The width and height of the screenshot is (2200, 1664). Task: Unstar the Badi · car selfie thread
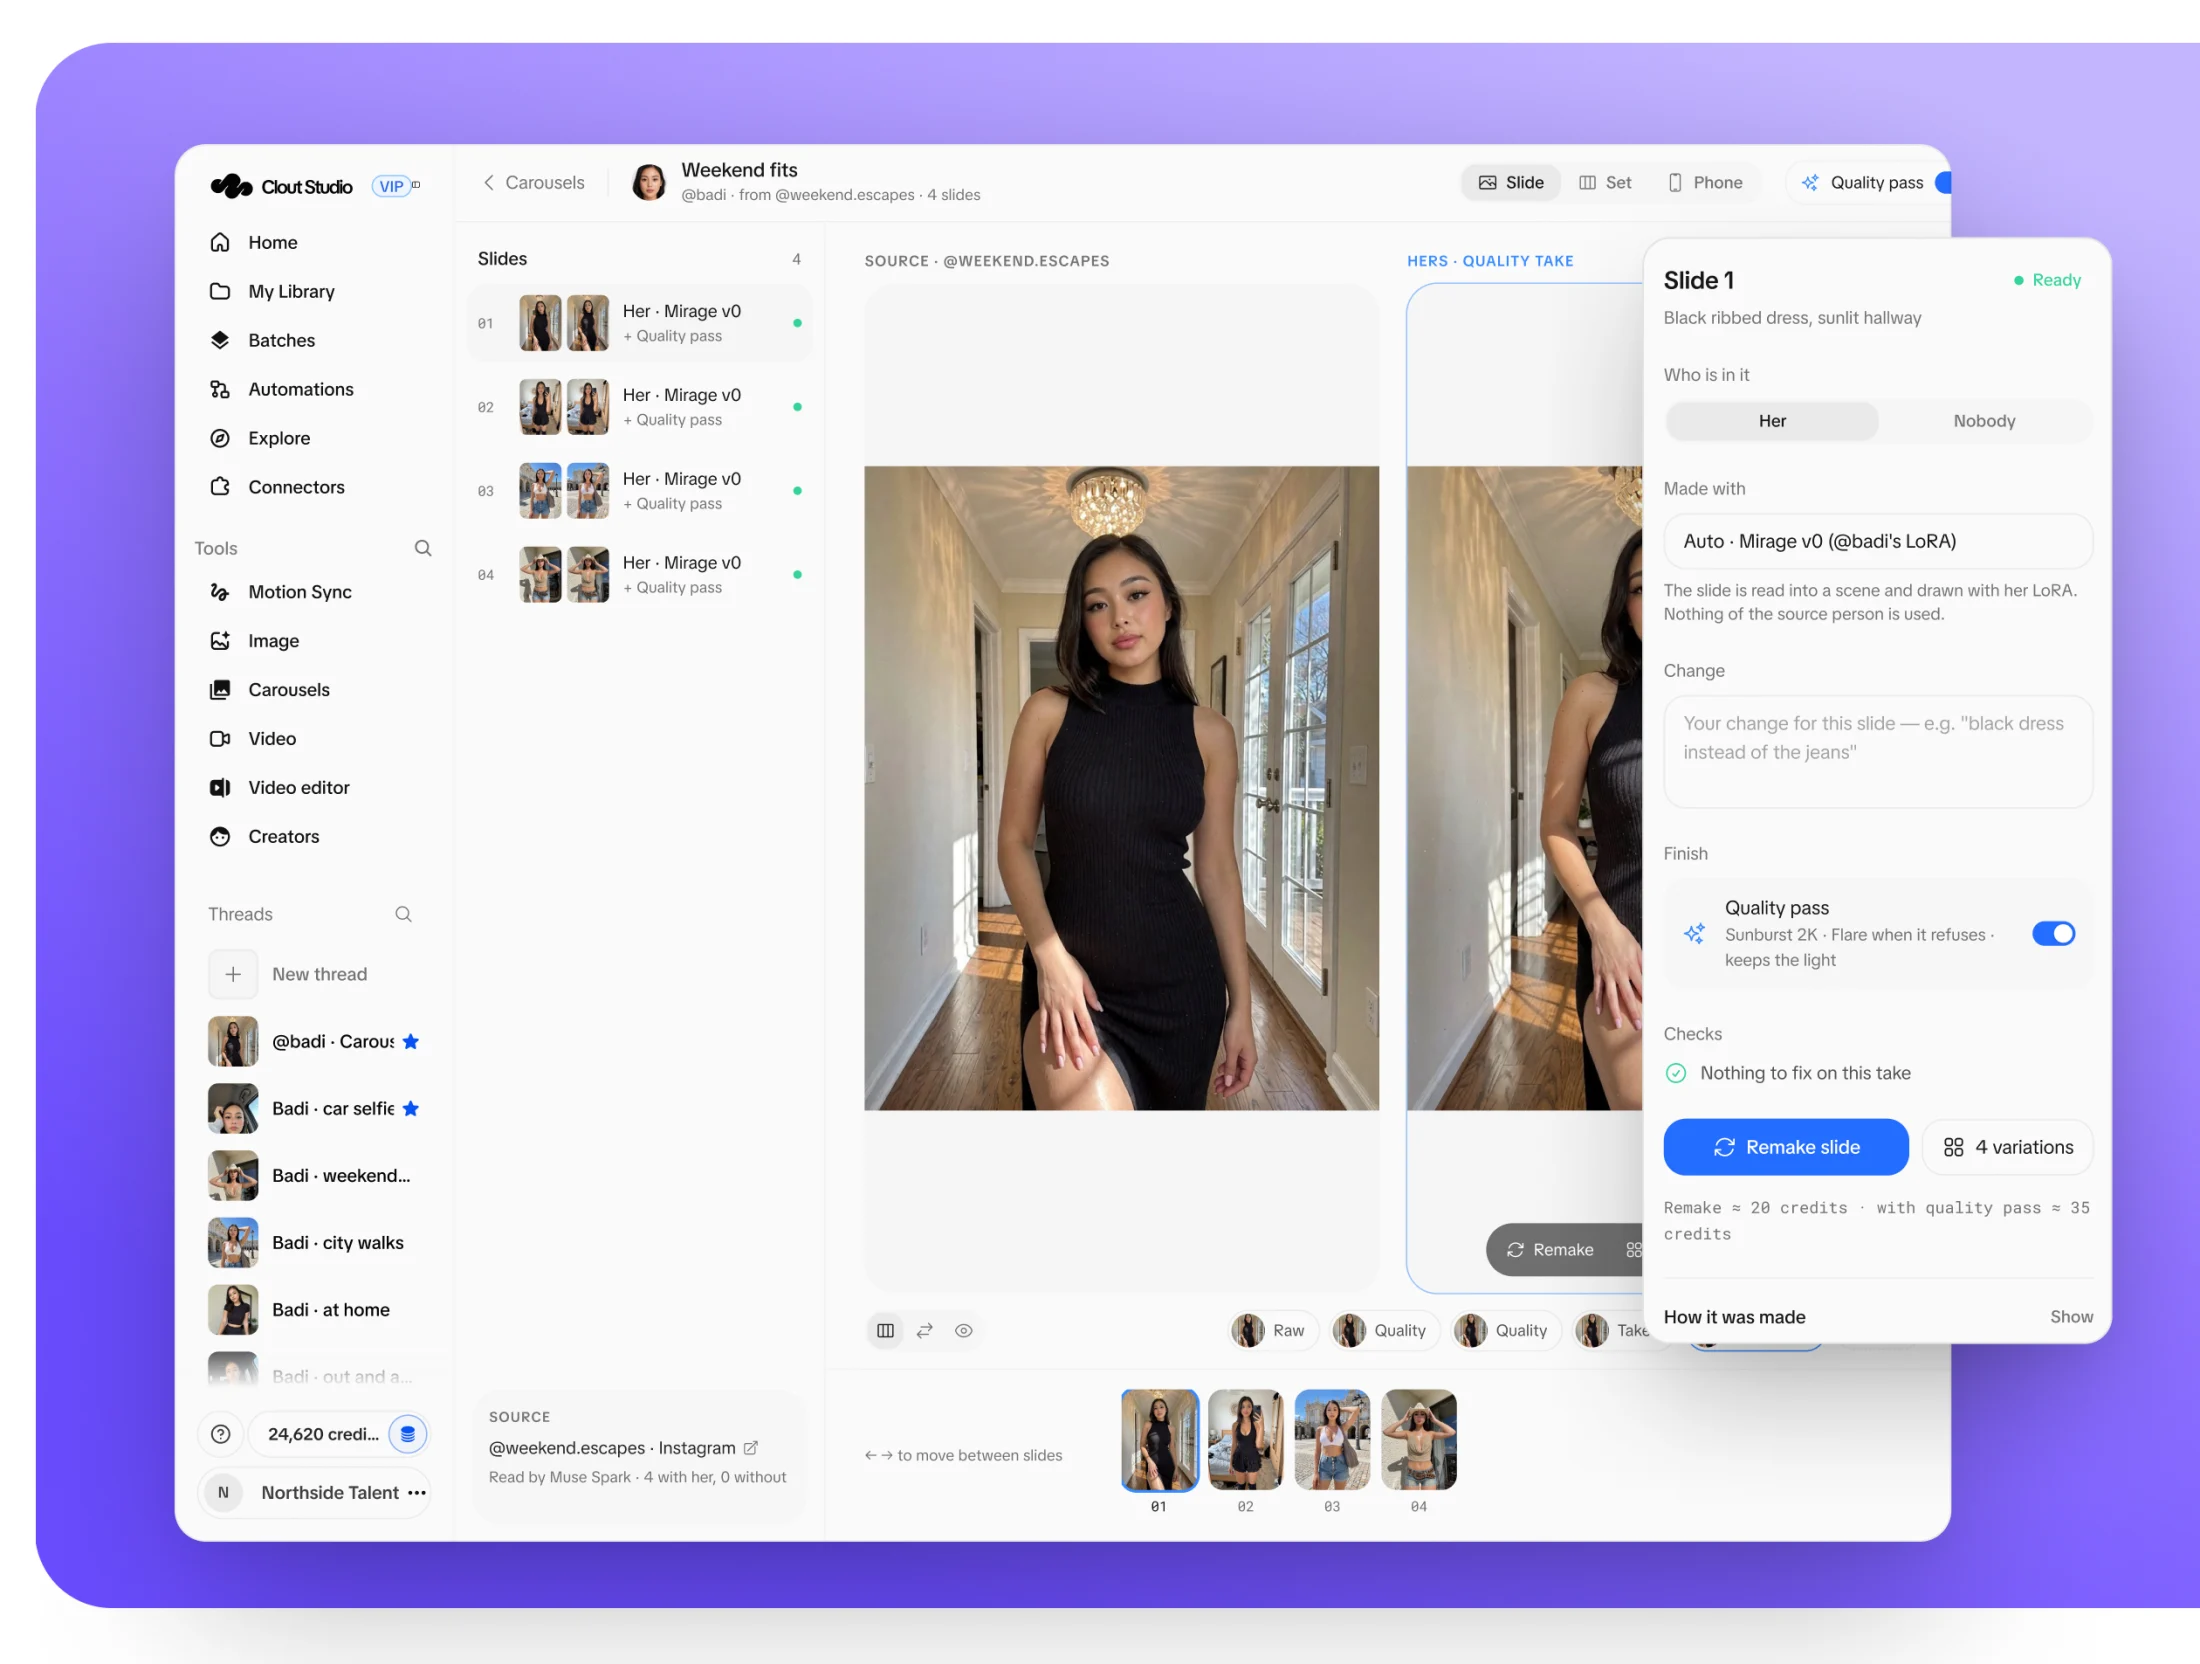point(410,1109)
